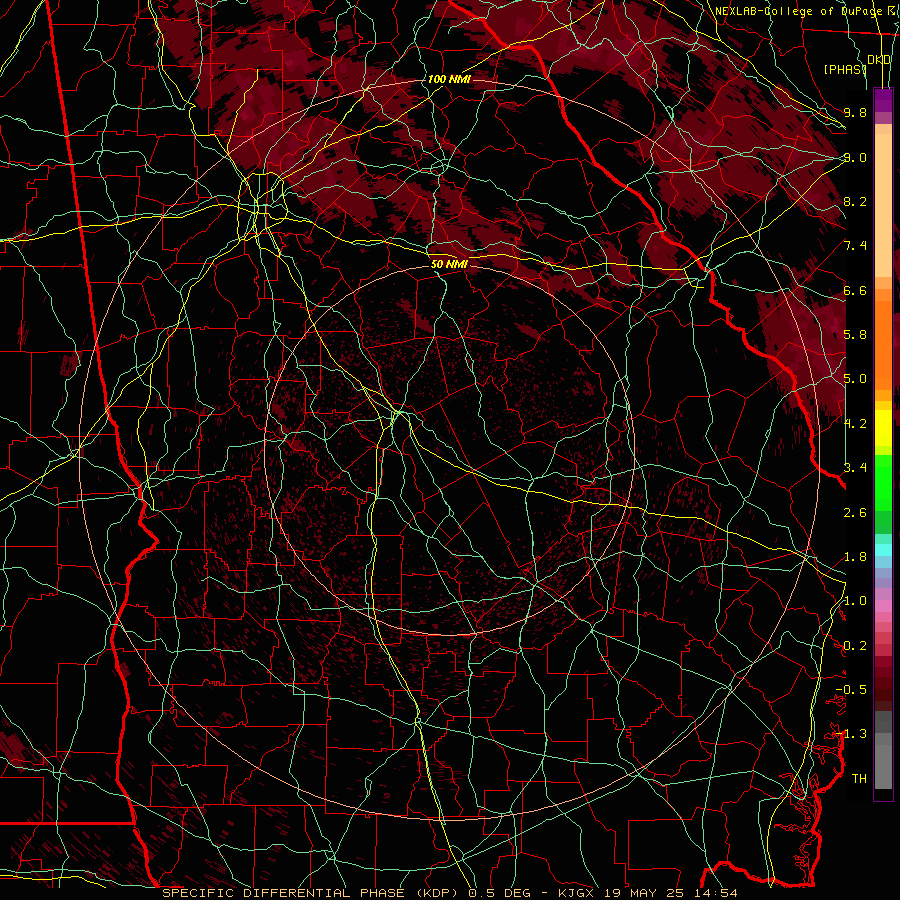Click the 3.4 color scale value
Screen dimensions: 900x900
tap(855, 468)
